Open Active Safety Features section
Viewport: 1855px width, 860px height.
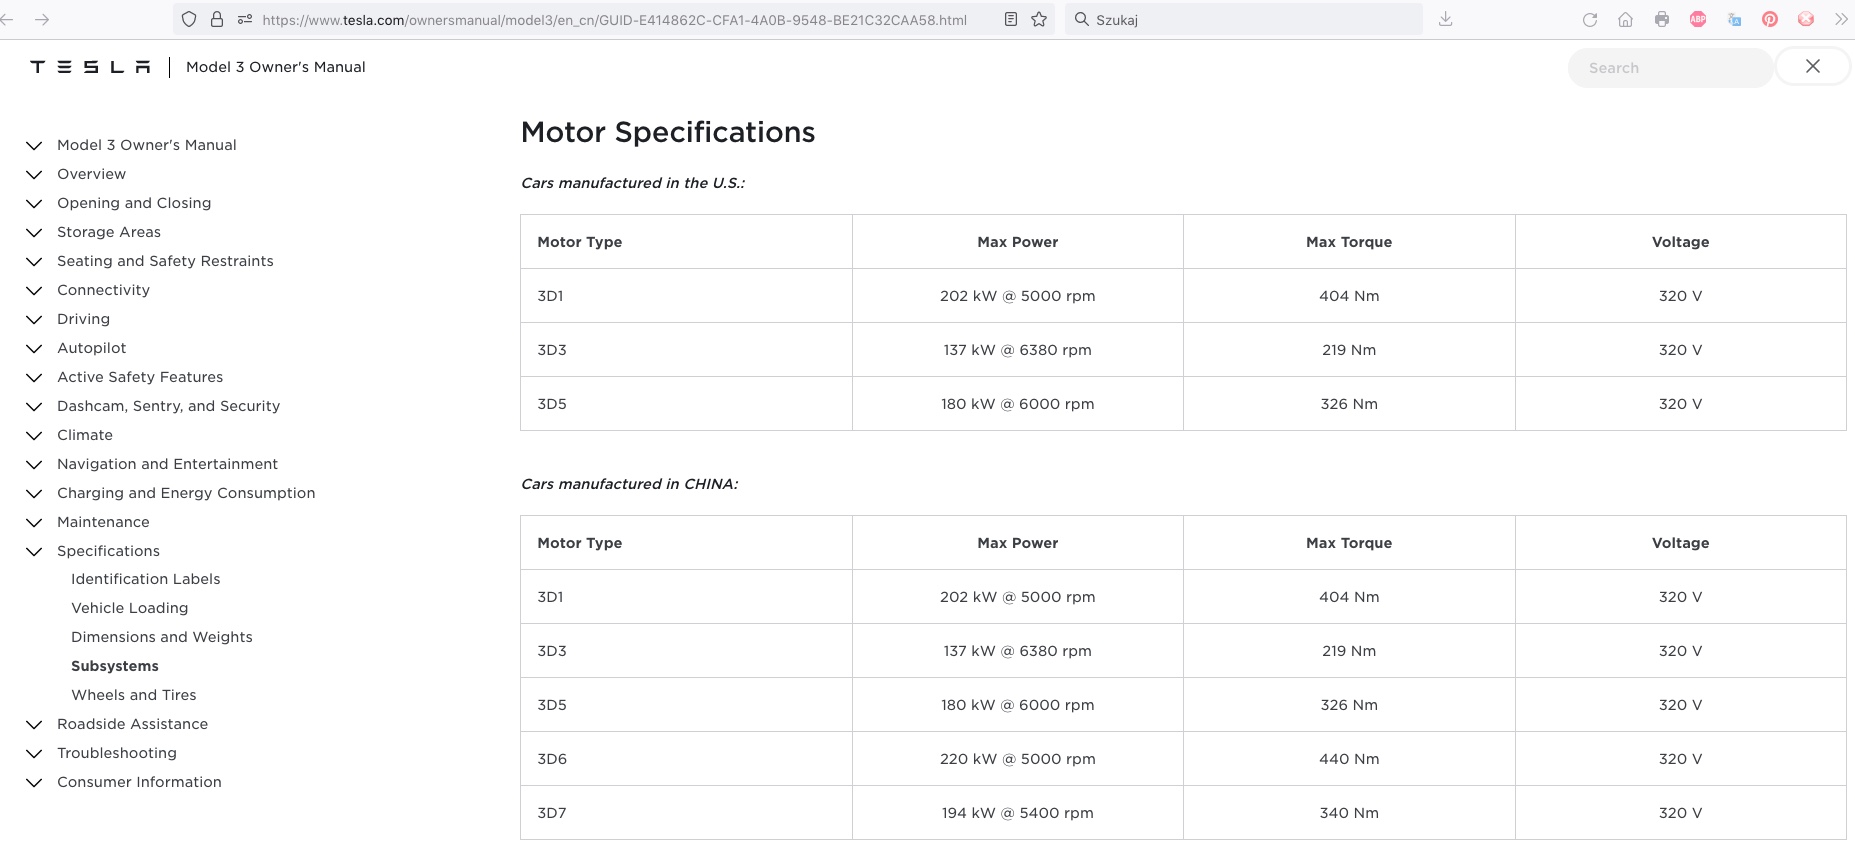tap(140, 377)
